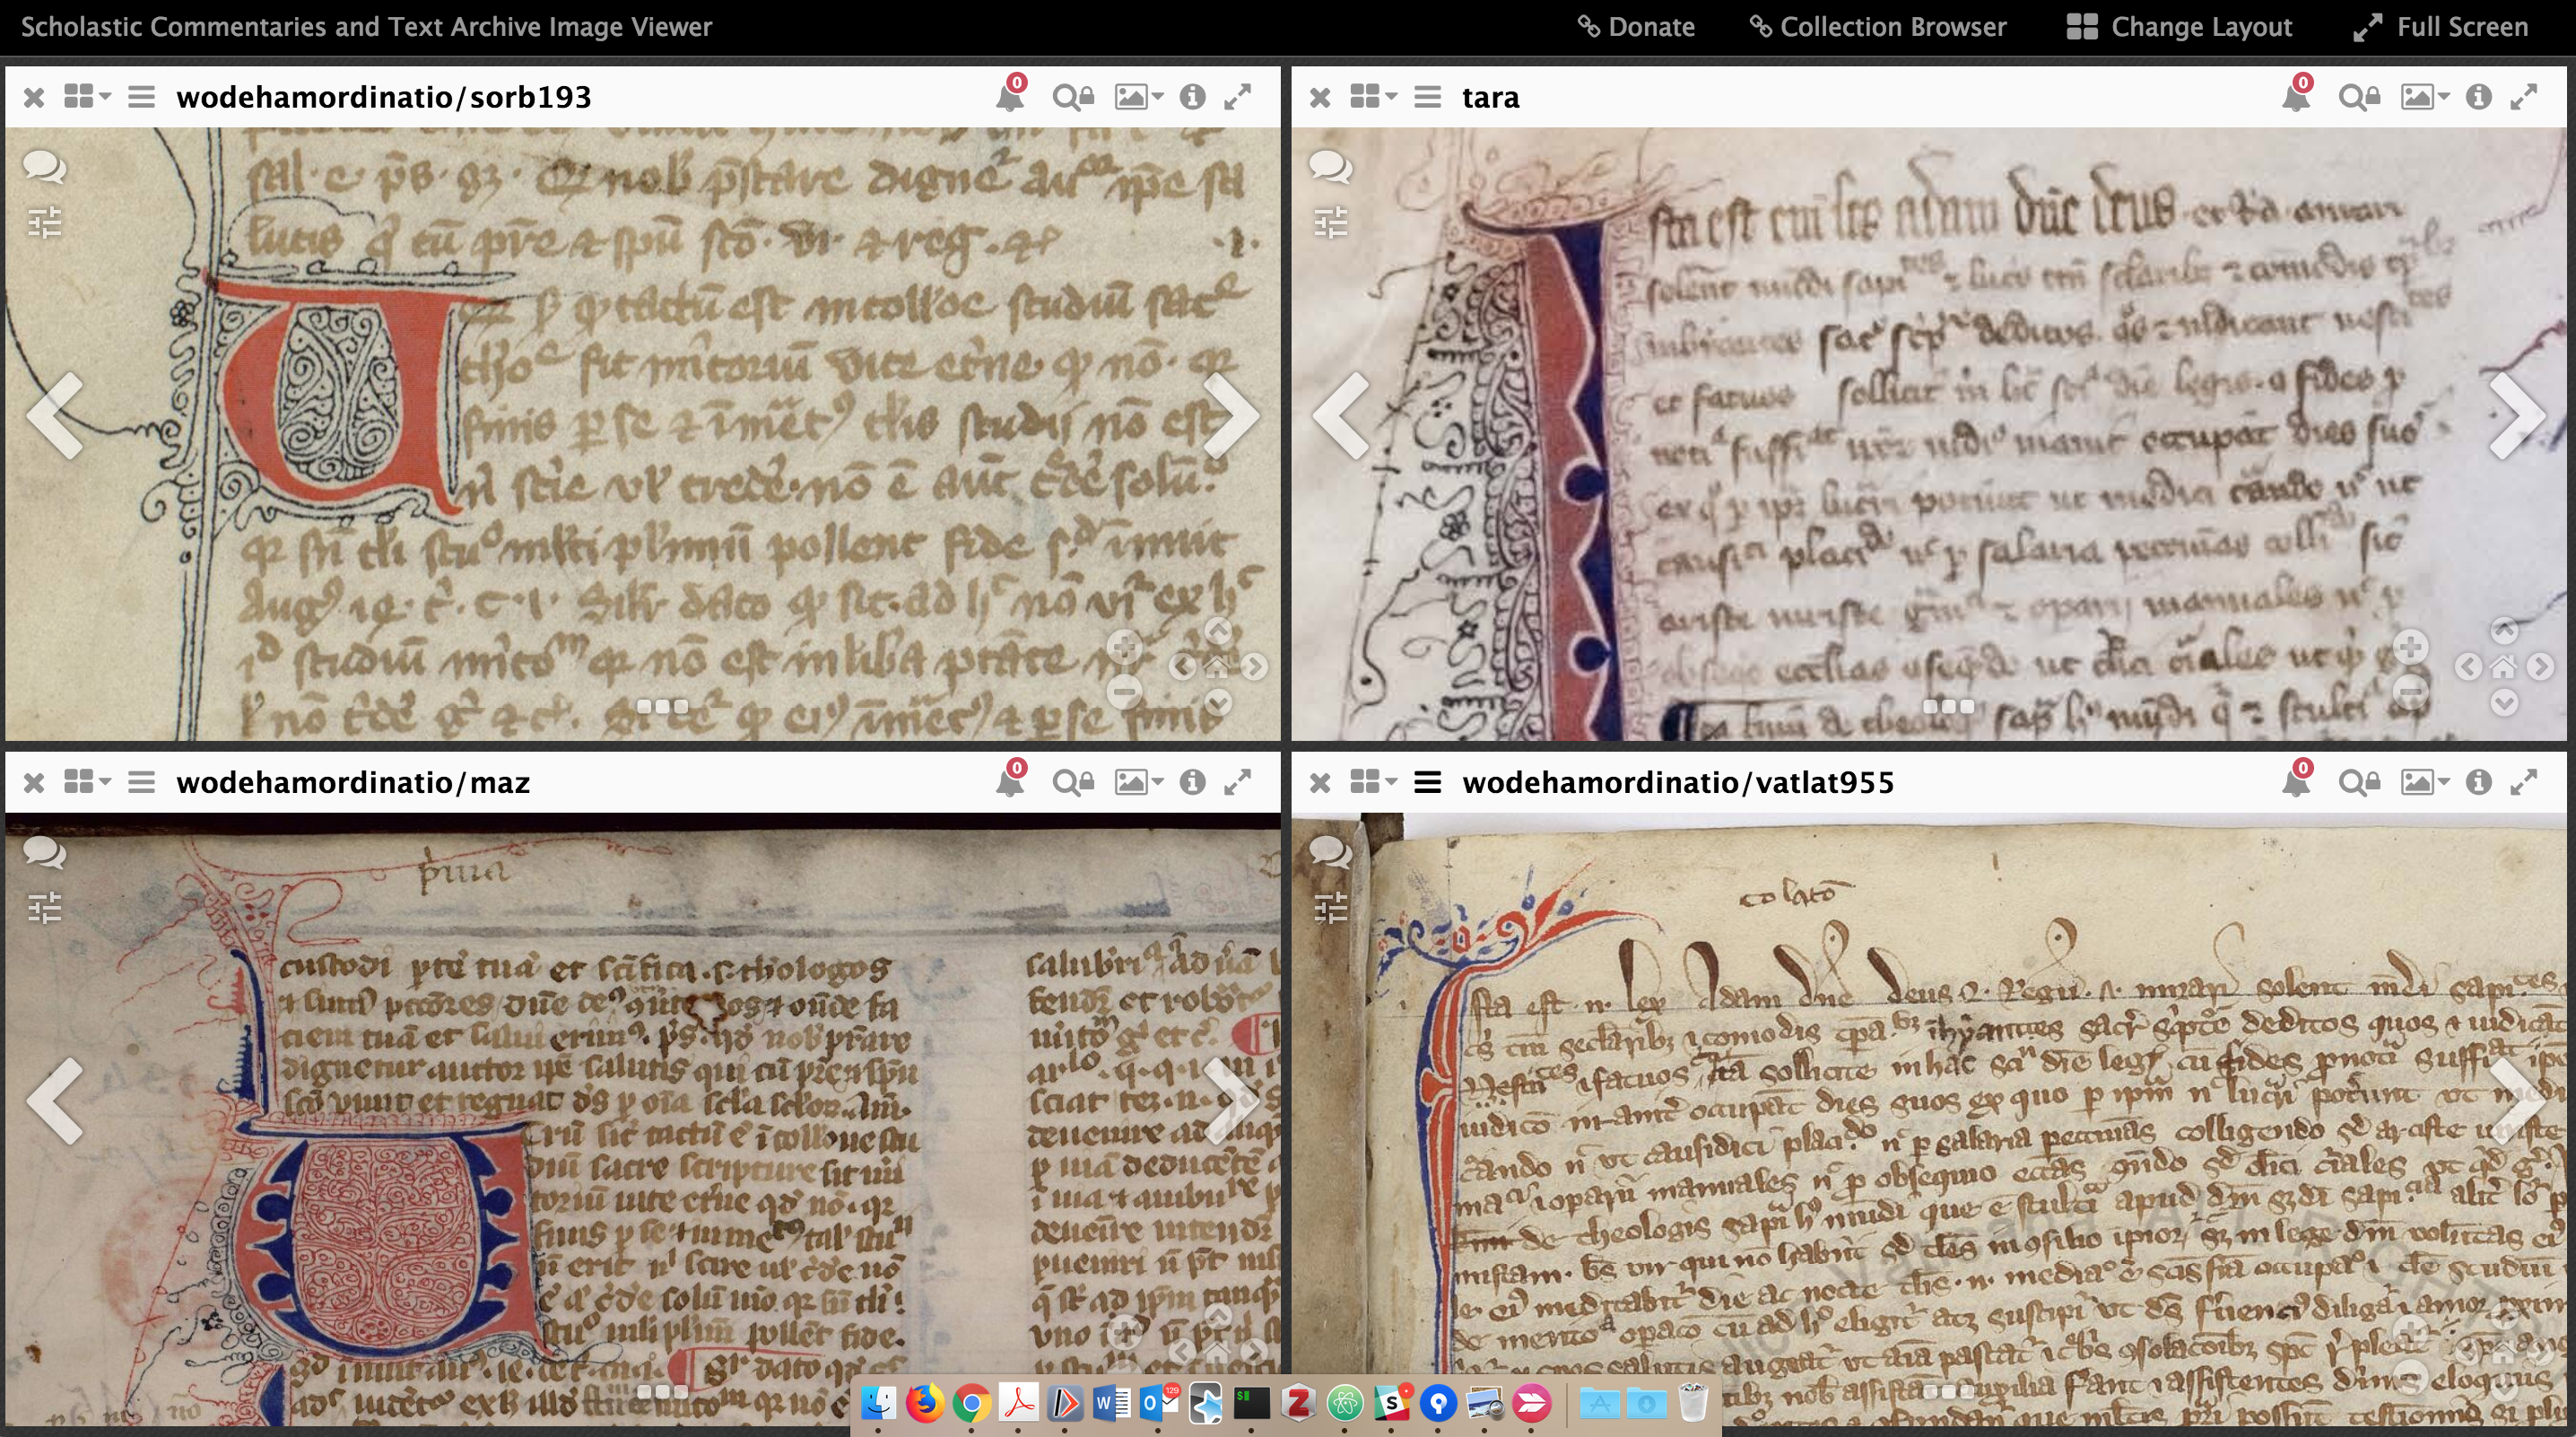Open the Donate link

[x=1636, y=27]
